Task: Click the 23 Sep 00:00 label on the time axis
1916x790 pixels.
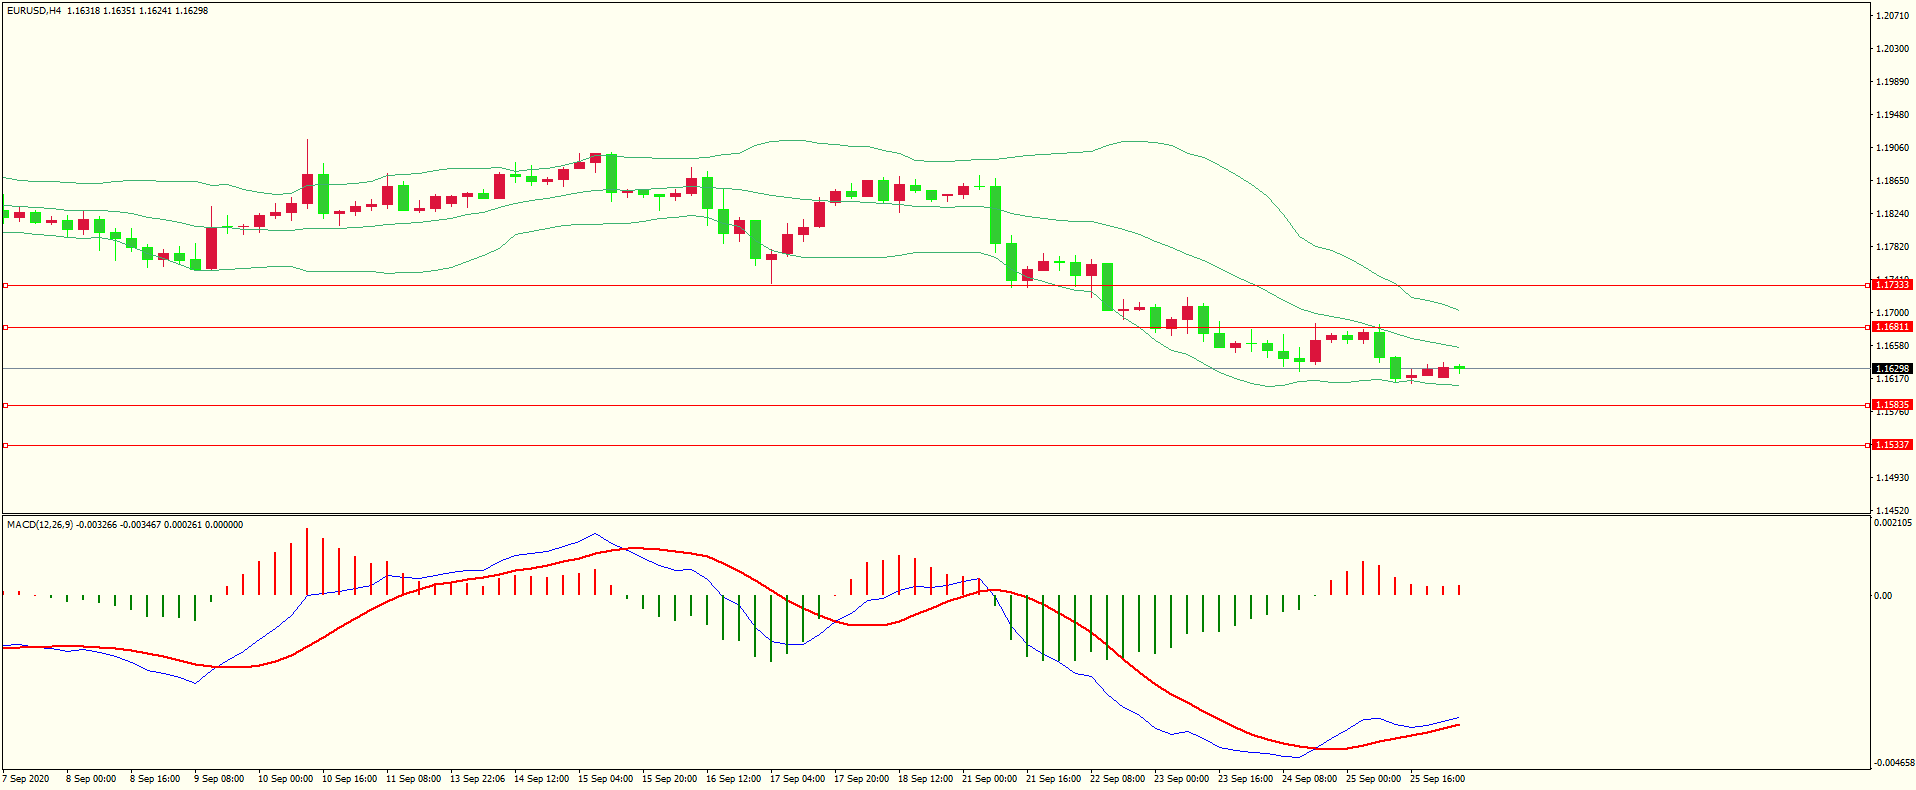Action: point(1181,779)
